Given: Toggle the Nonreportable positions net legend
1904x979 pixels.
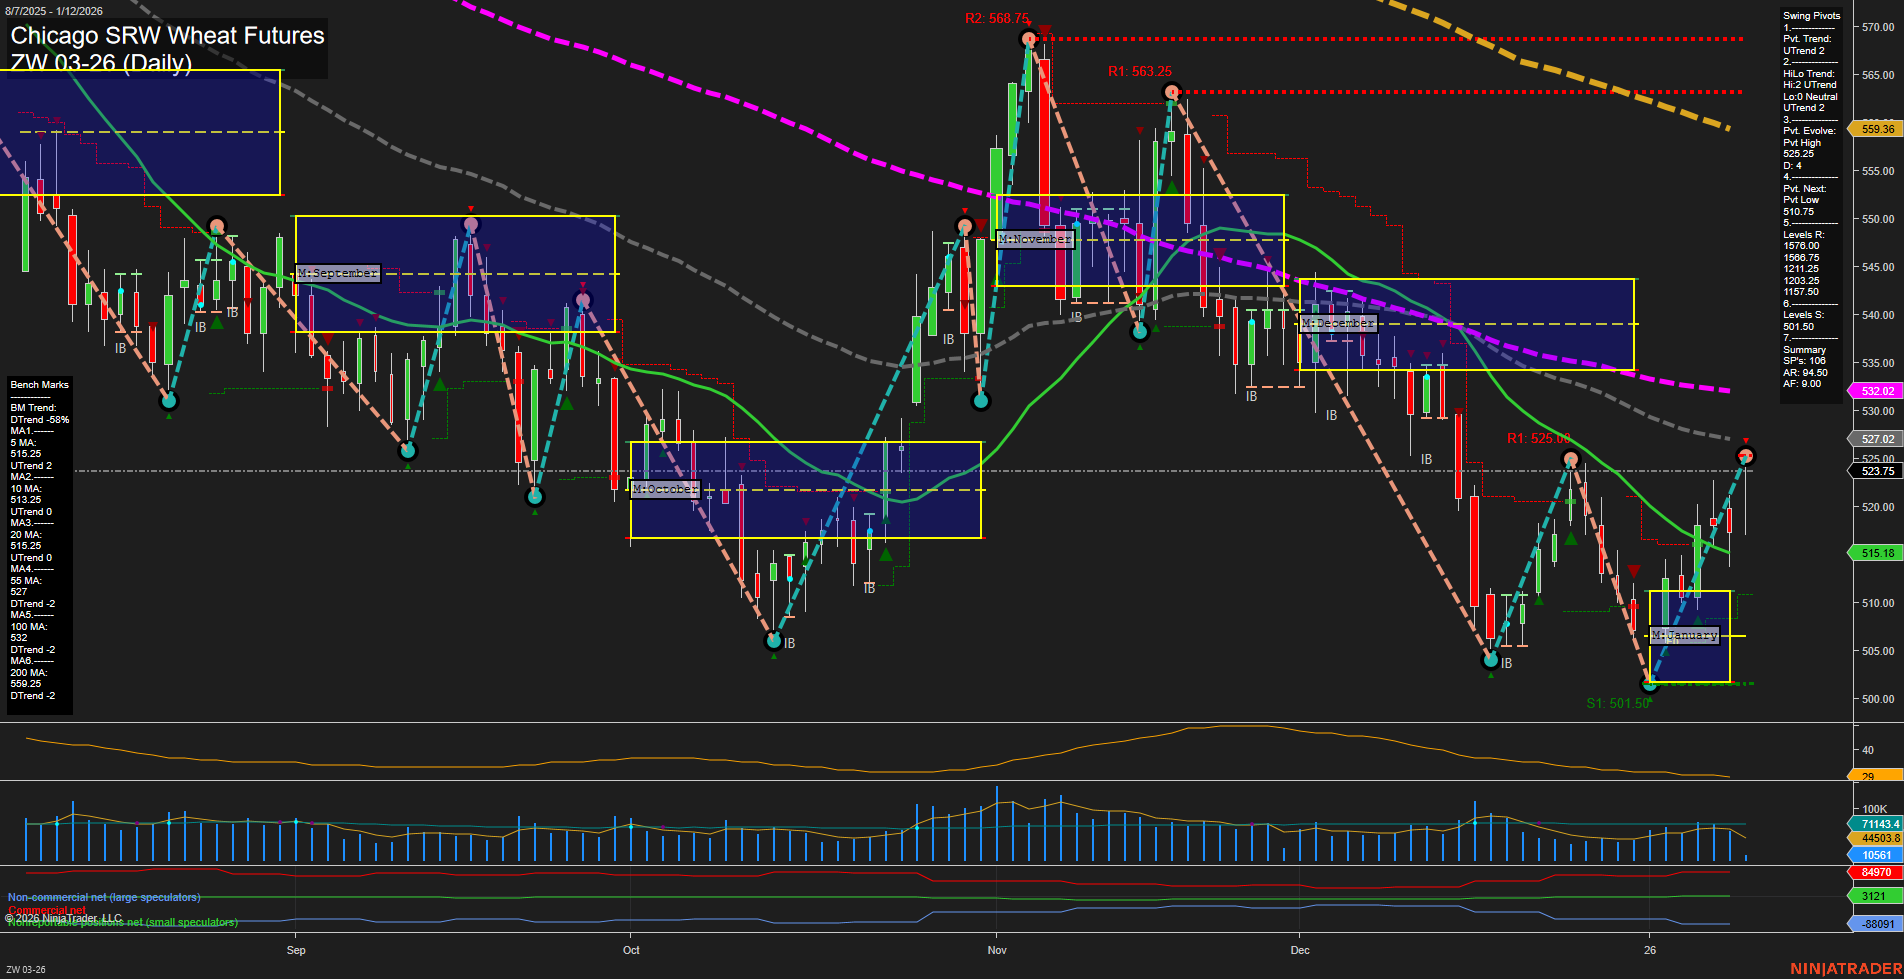Looking at the screenshot, I should pos(122,923).
